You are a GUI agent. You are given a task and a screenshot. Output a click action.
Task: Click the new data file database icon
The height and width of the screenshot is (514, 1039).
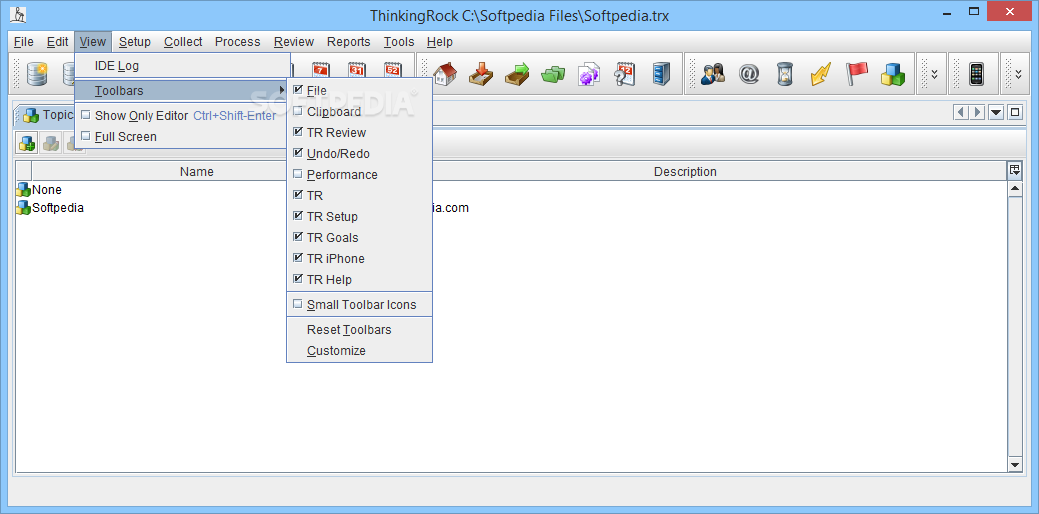(37, 74)
